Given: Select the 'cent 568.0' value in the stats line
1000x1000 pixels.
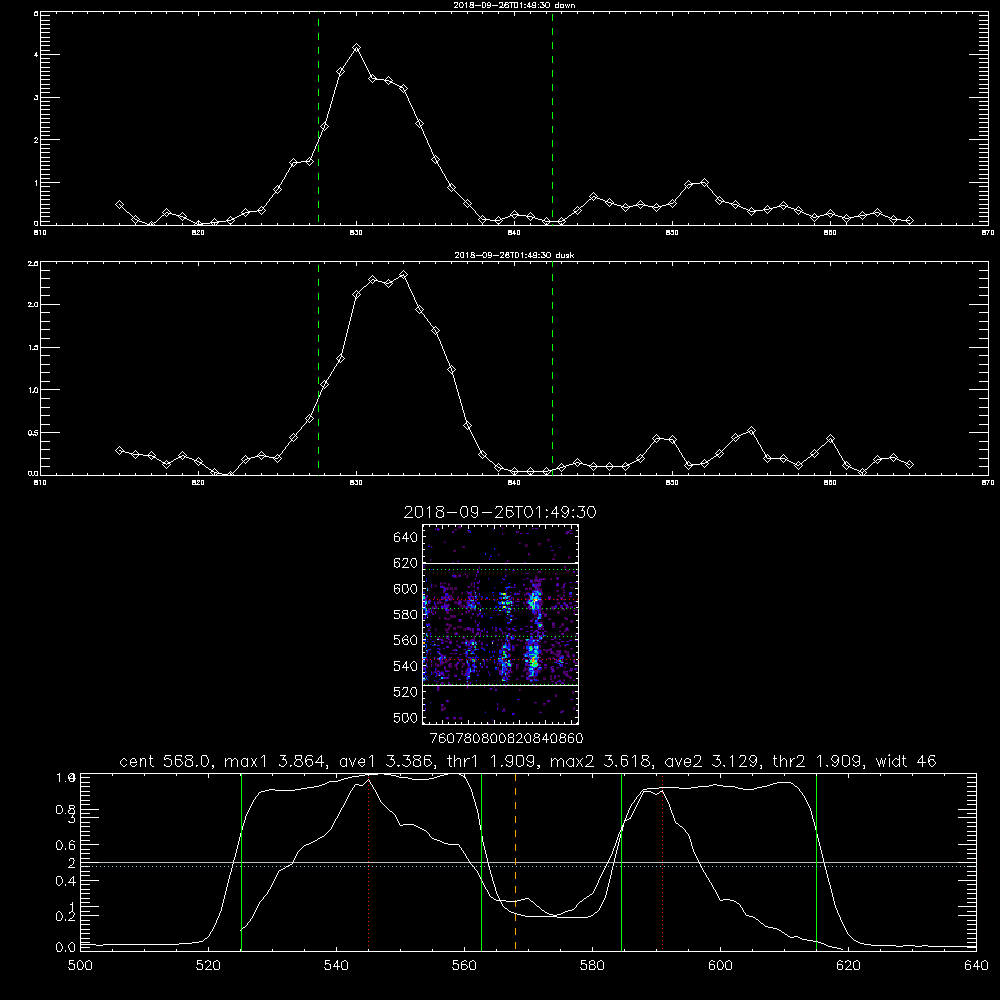Looking at the screenshot, I should point(165,761).
